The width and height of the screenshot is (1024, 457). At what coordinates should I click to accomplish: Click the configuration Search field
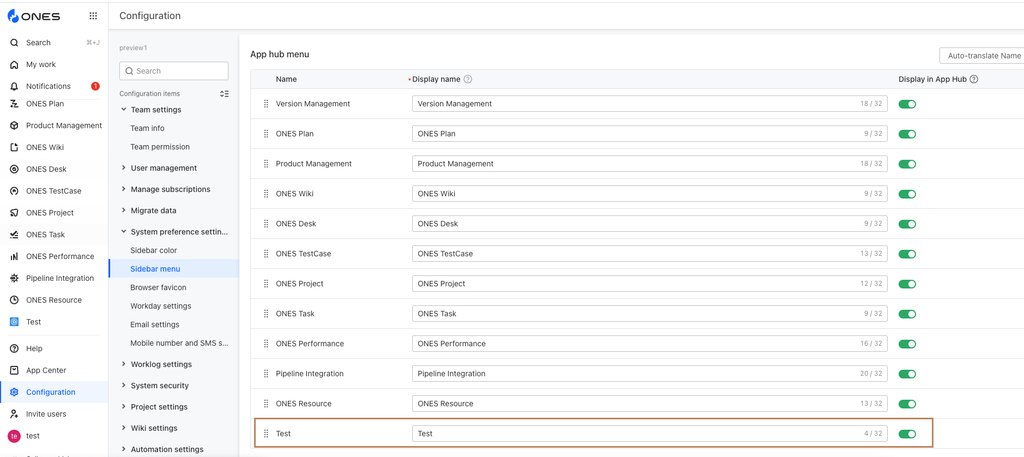tap(174, 71)
